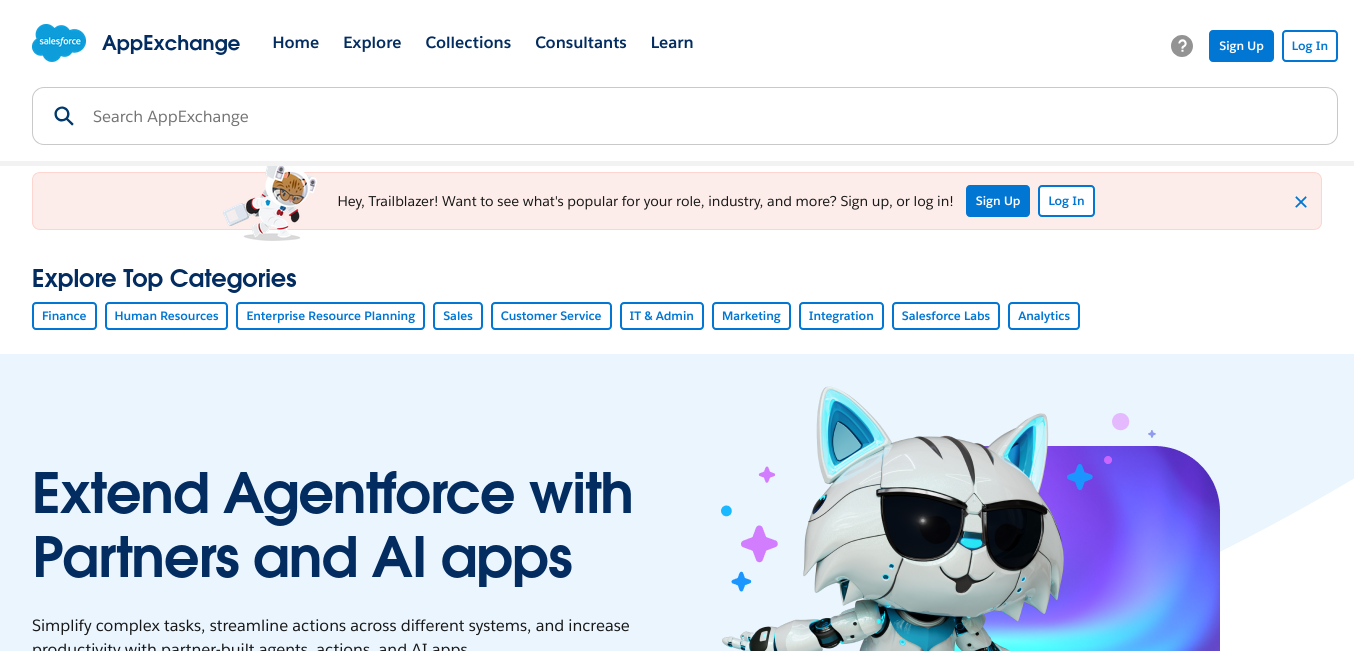Open the help question mark icon
1366x651 pixels.
tap(1182, 46)
